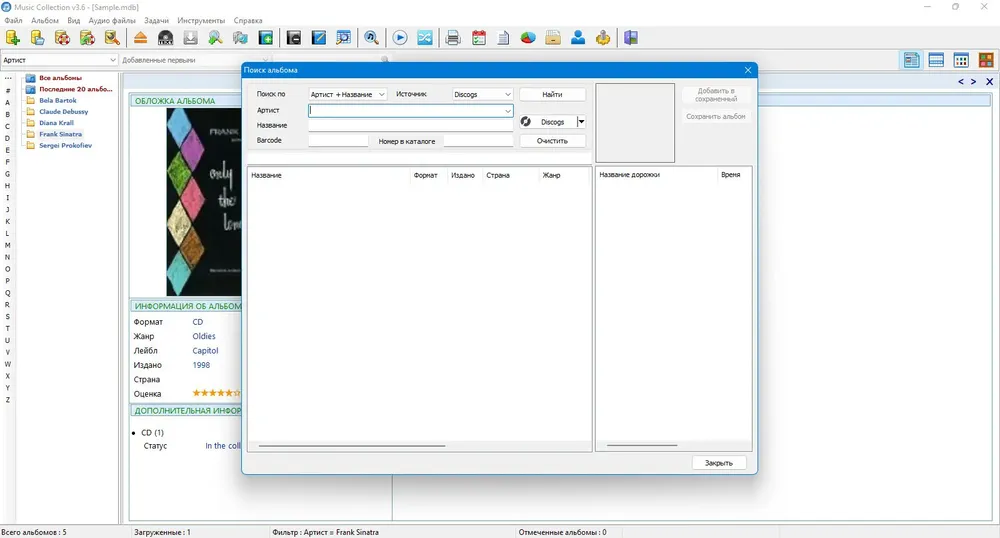
Task: Click the blue person user icon
Action: click(578, 38)
